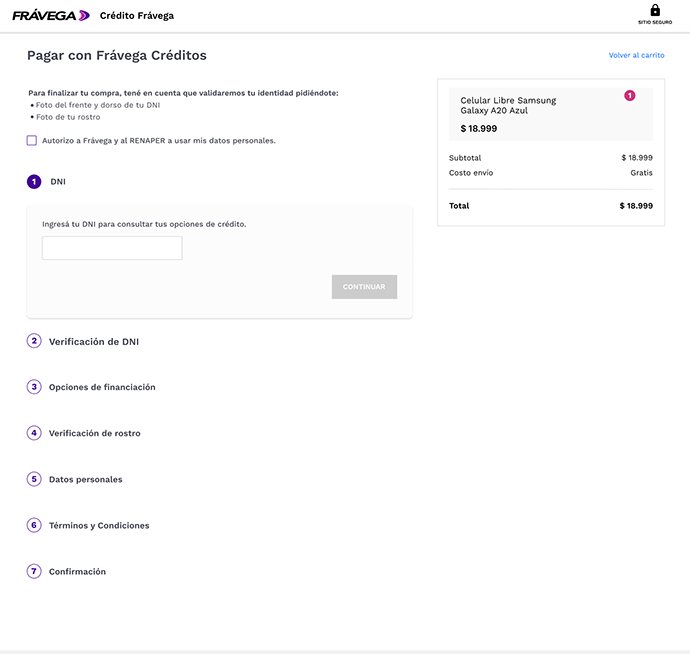This screenshot has height=654, width=690.
Task: Expand the Datos personales step
Action: [85, 479]
